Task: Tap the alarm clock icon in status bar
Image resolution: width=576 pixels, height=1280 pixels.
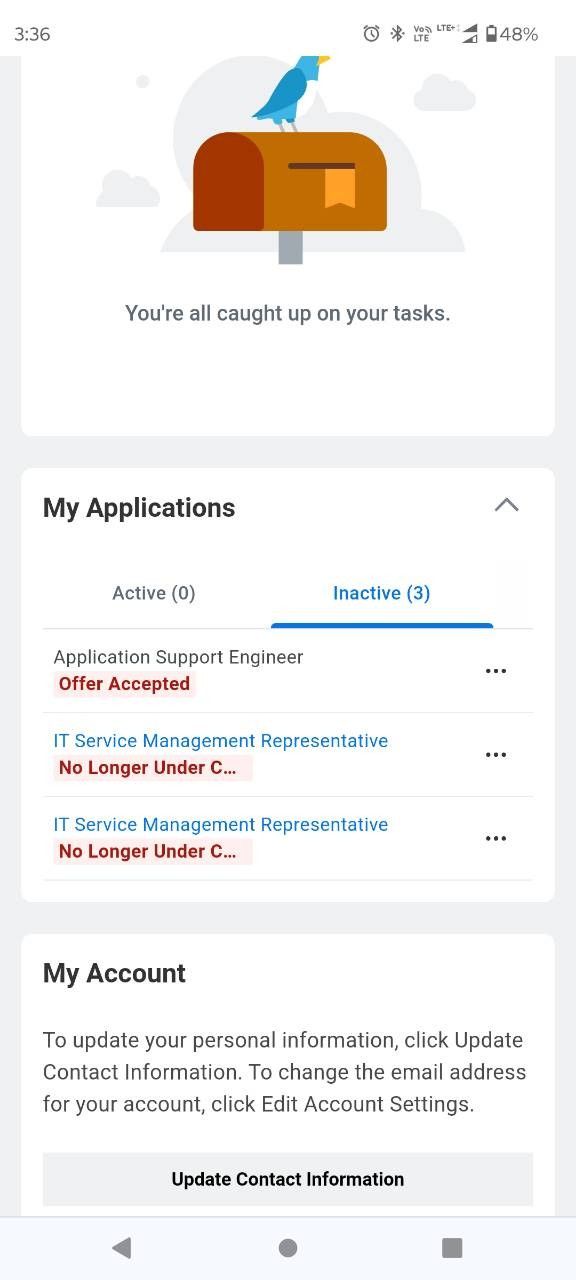Action: tap(371, 34)
